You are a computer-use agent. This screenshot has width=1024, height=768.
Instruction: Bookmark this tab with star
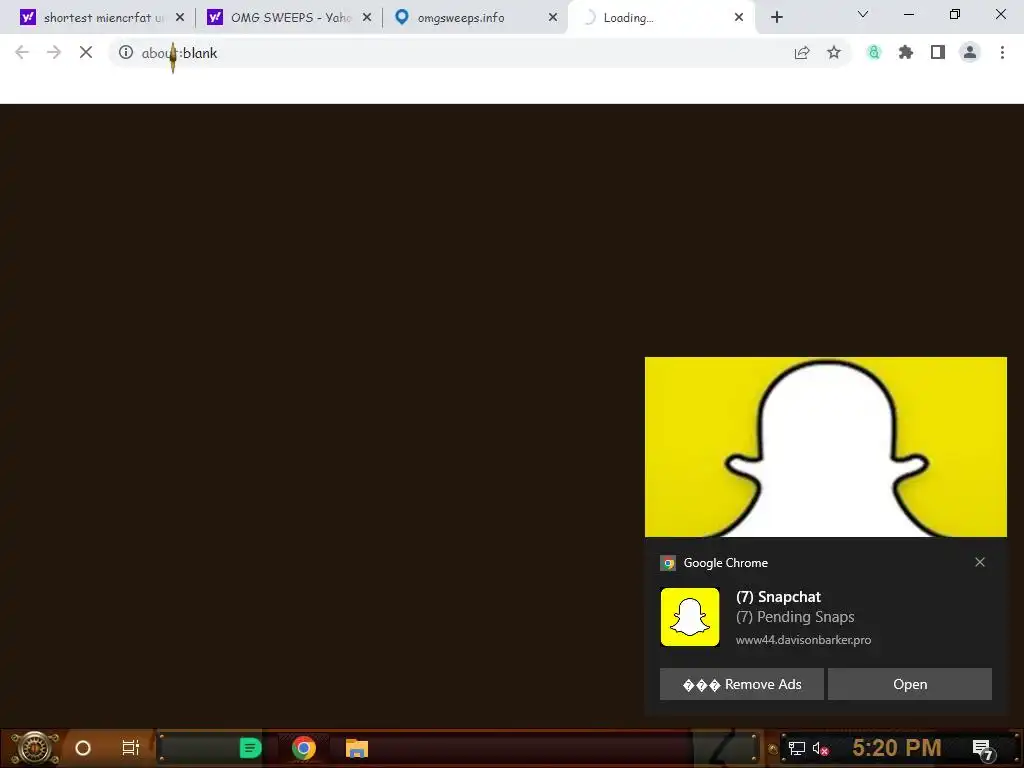834,52
